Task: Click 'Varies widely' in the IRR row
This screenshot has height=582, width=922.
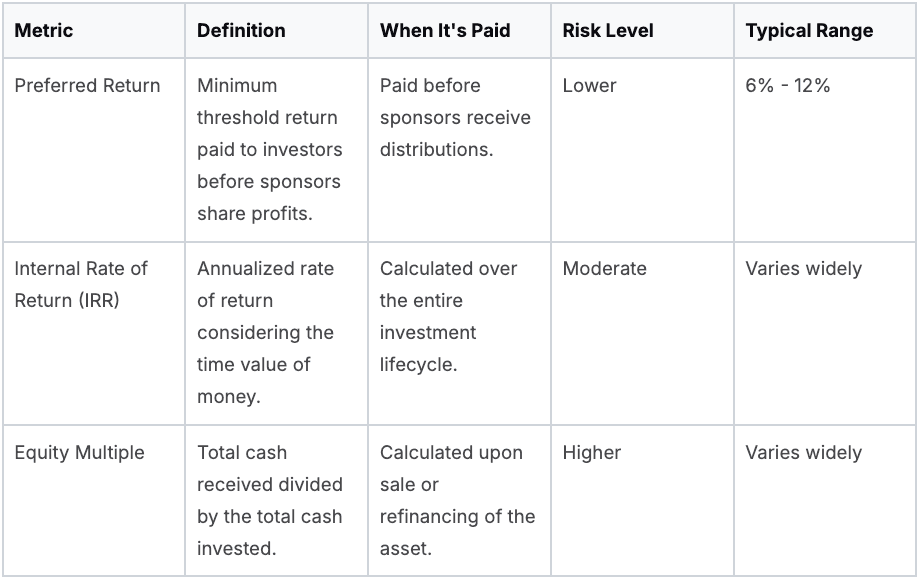Action: coord(803,268)
